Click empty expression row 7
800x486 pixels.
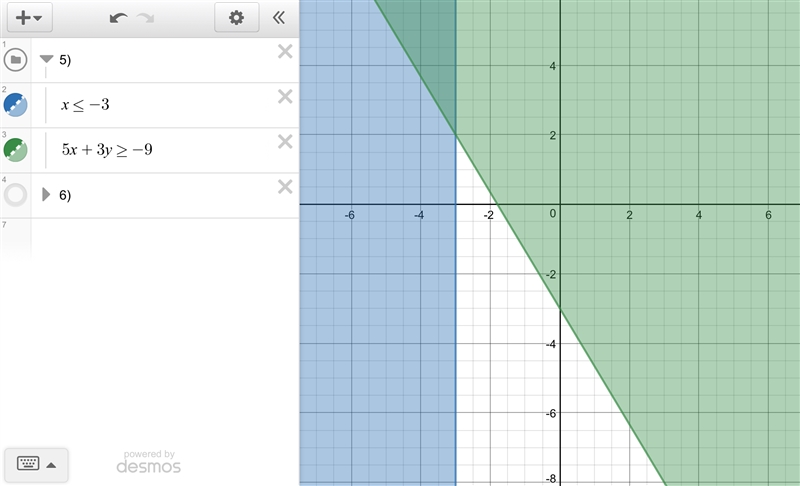point(149,240)
